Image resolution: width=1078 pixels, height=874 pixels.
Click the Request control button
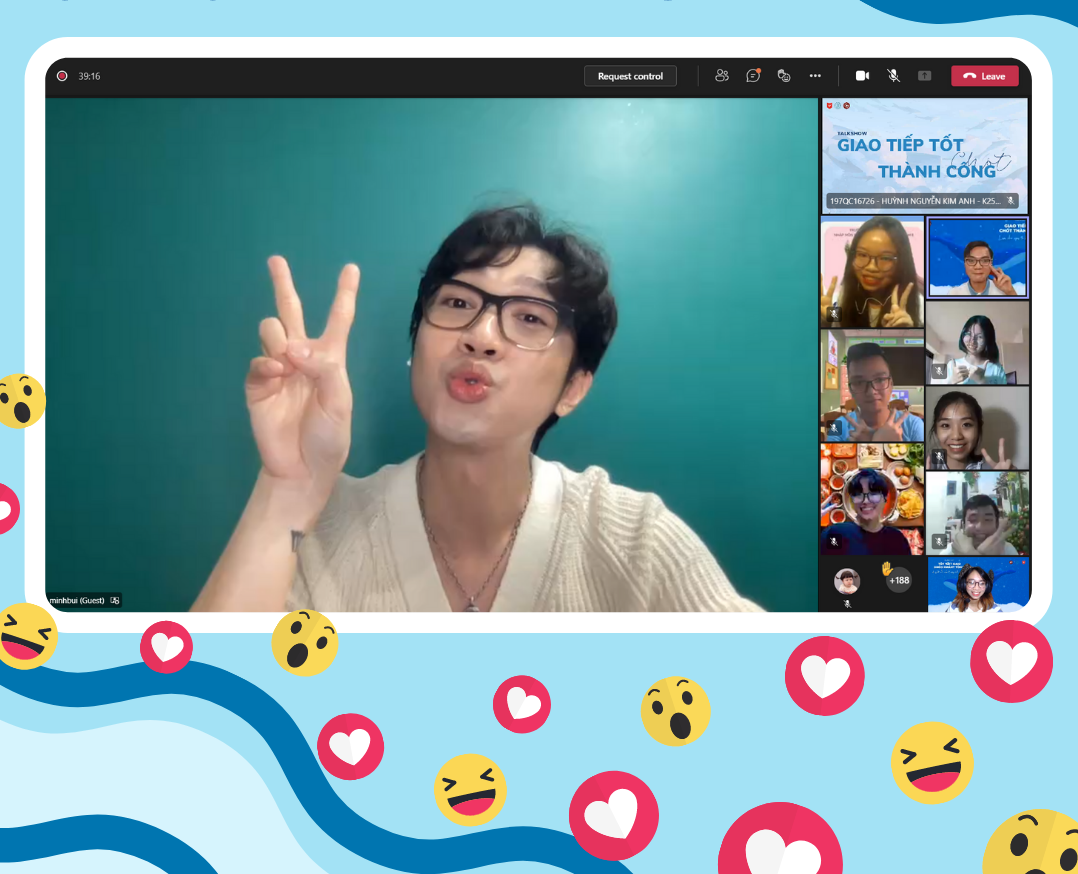point(630,76)
